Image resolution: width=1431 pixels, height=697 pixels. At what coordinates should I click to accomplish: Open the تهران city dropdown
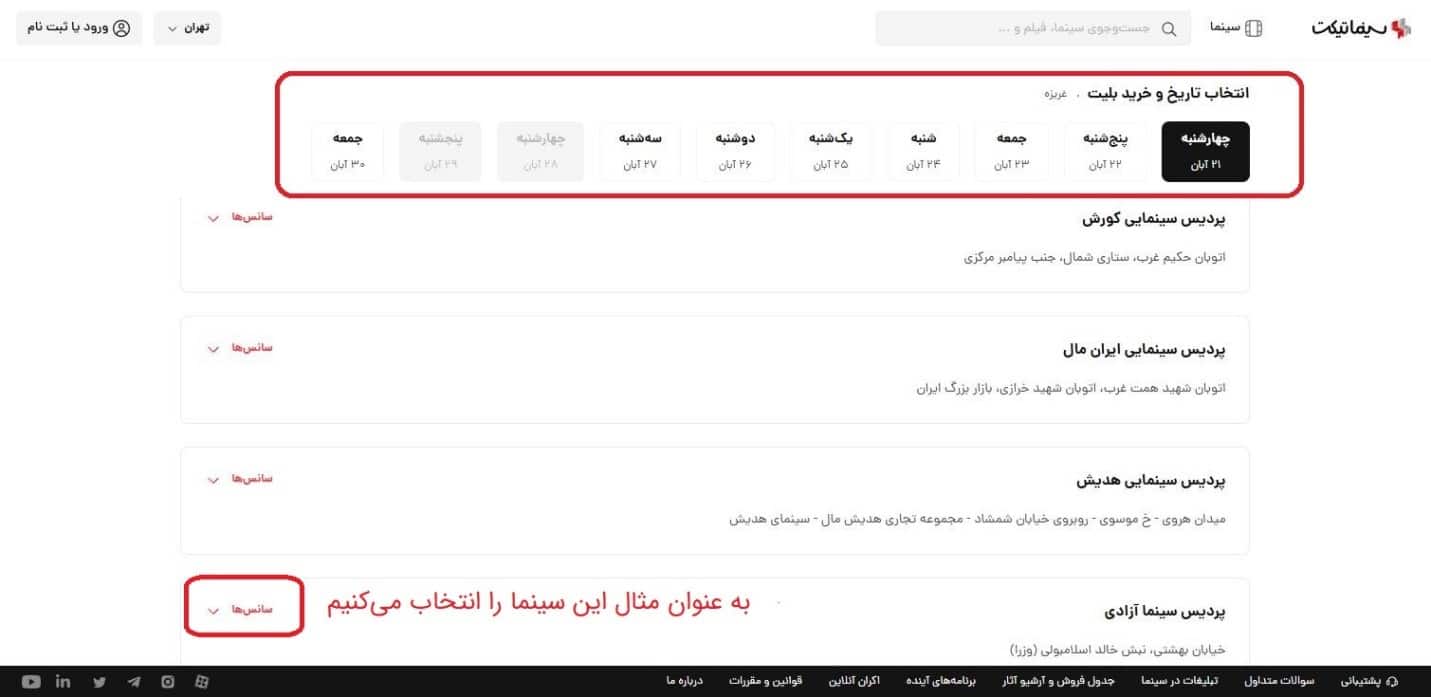pos(187,28)
